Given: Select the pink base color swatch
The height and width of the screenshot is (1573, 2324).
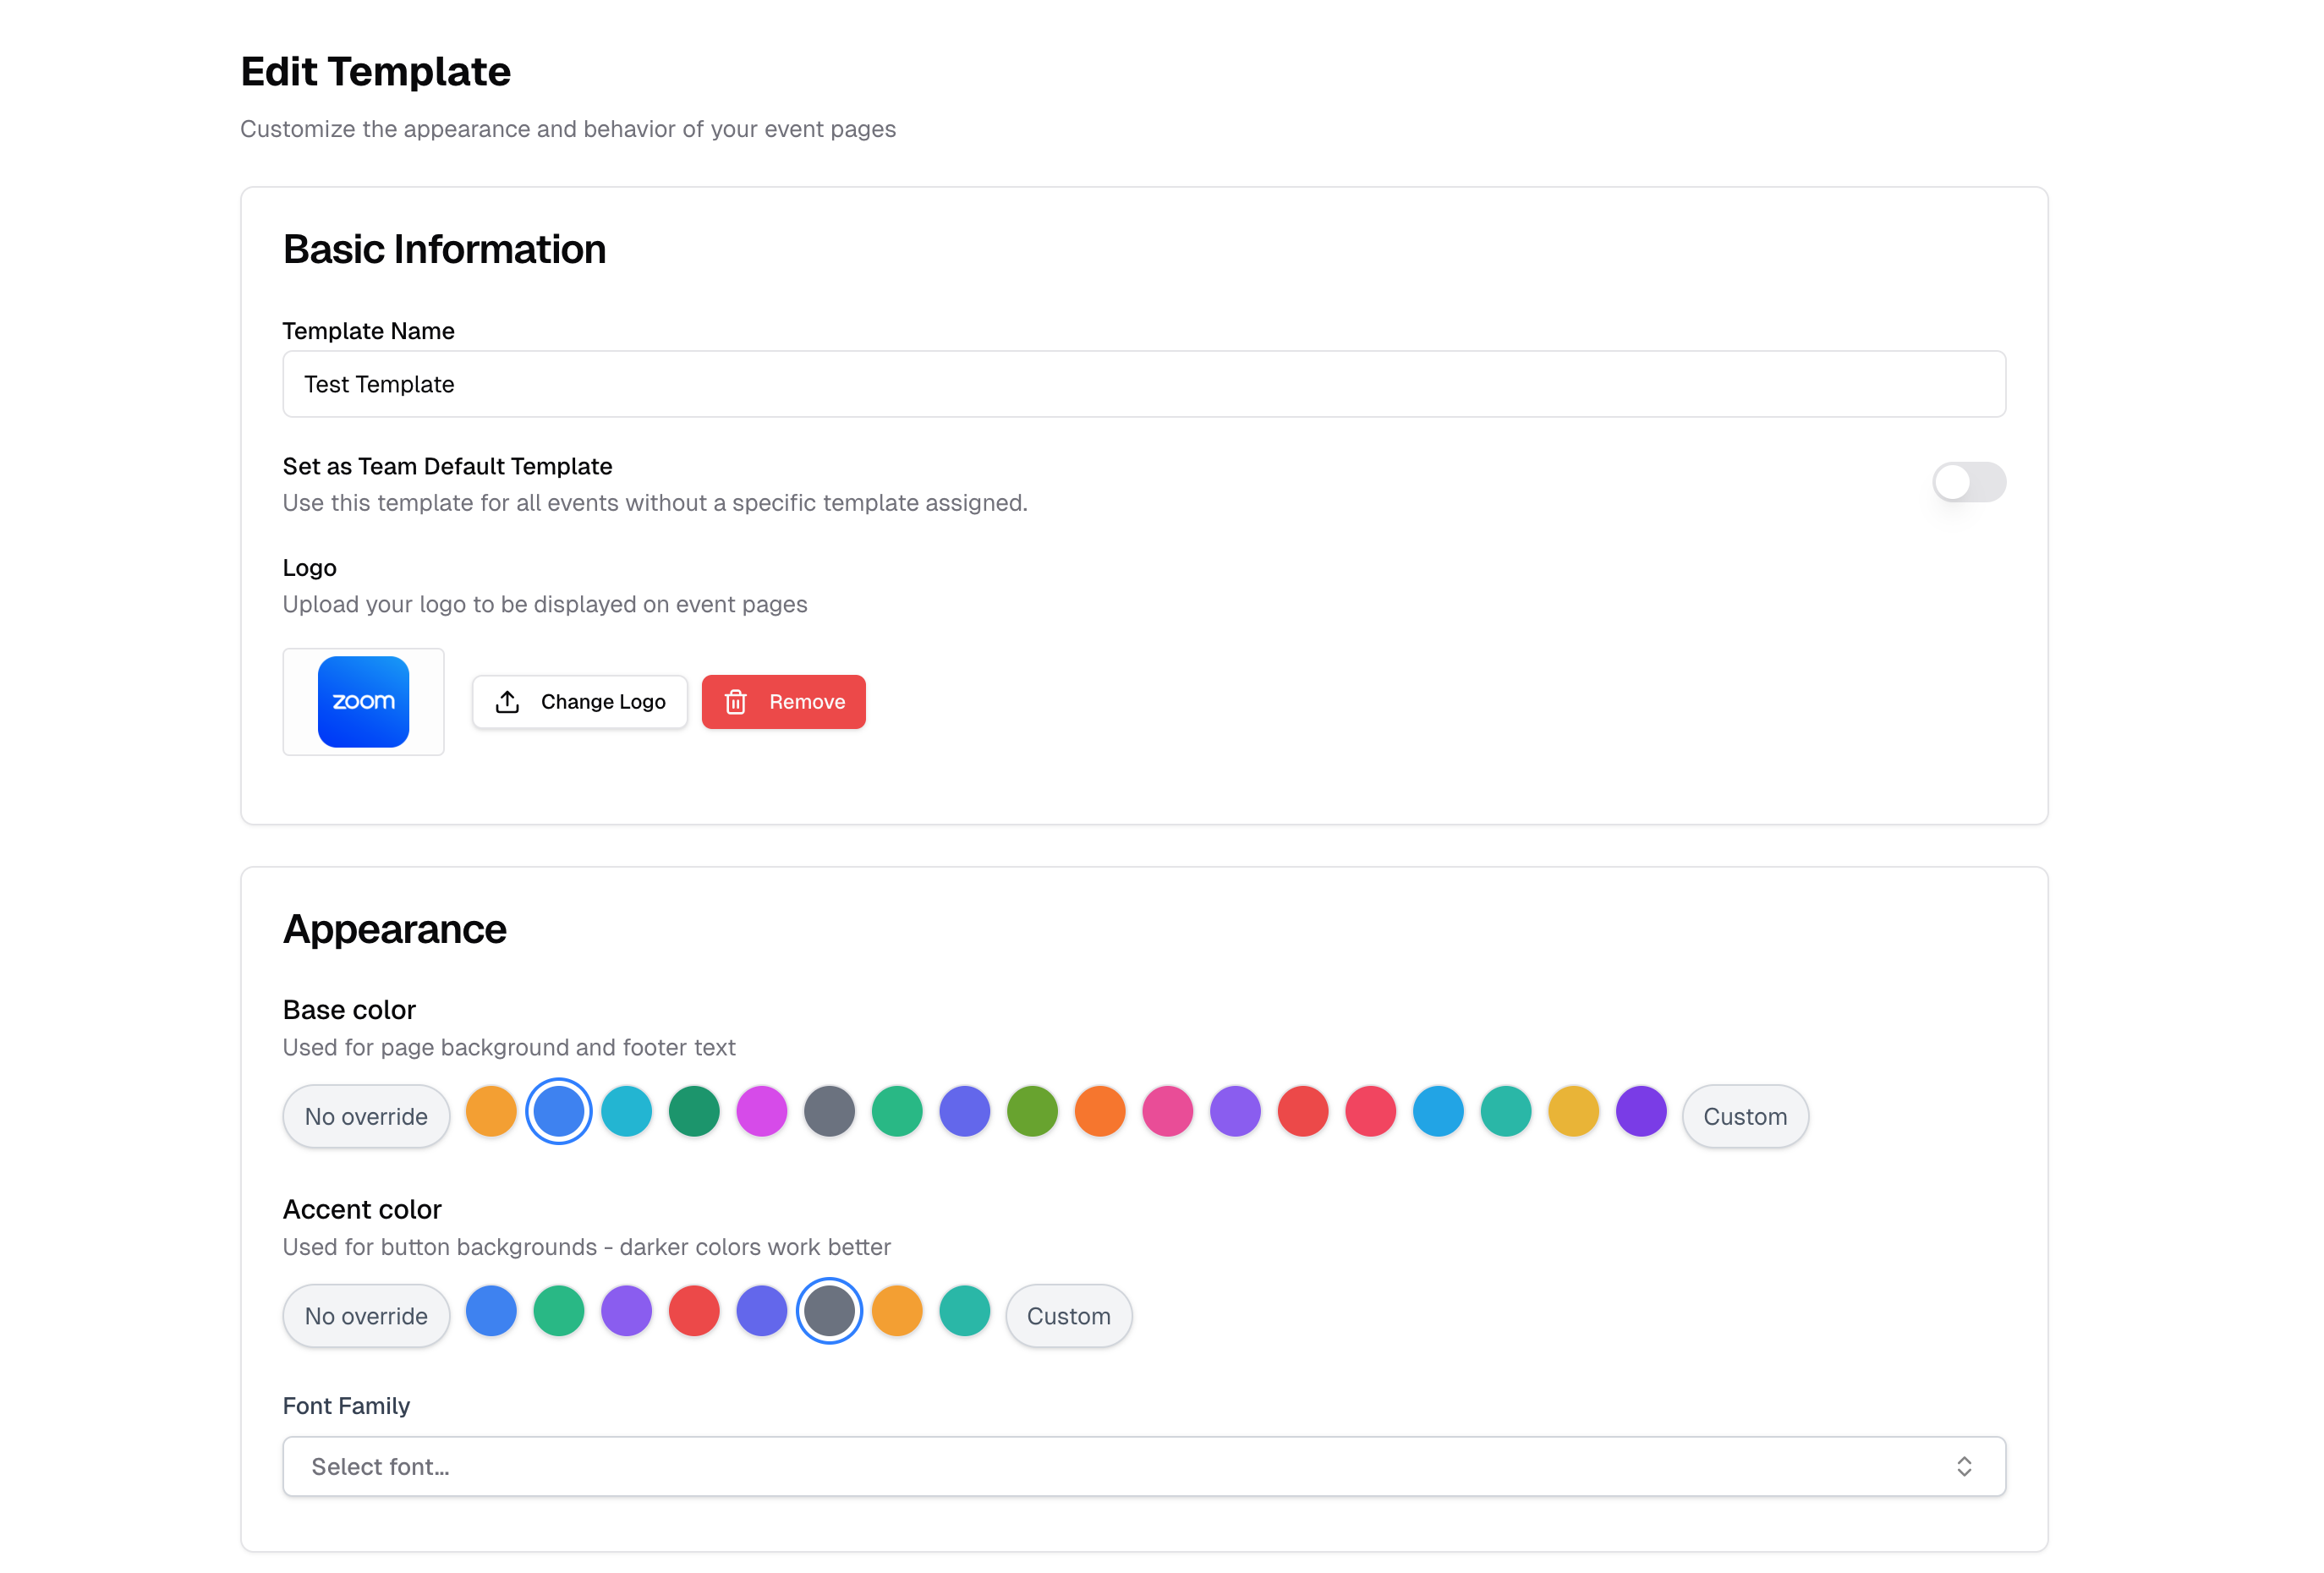Looking at the screenshot, I should (x=1167, y=1110).
